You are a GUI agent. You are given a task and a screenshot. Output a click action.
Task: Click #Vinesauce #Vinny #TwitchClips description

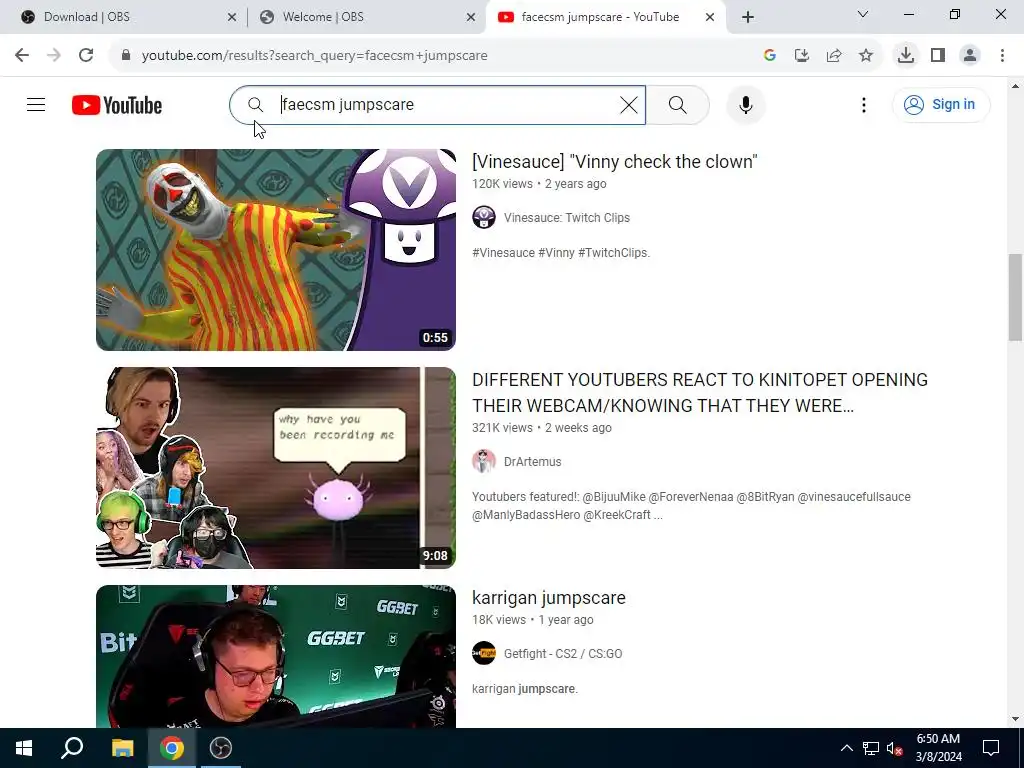pyautogui.click(x=561, y=253)
